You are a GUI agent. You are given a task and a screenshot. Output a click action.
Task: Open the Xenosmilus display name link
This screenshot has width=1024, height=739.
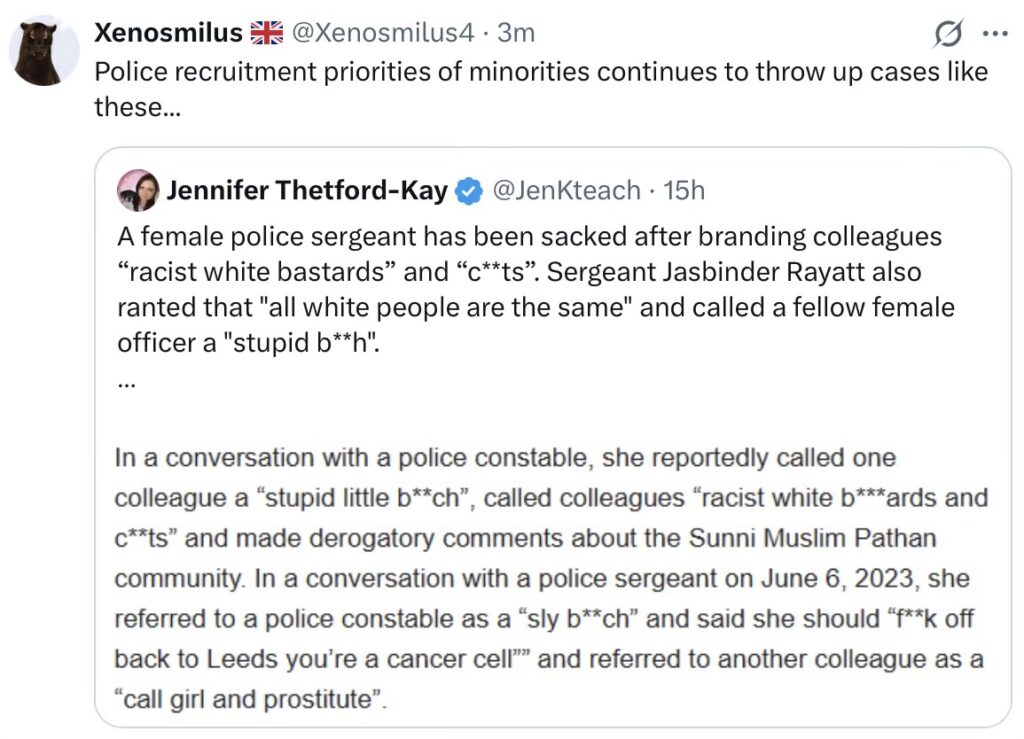tap(168, 33)
